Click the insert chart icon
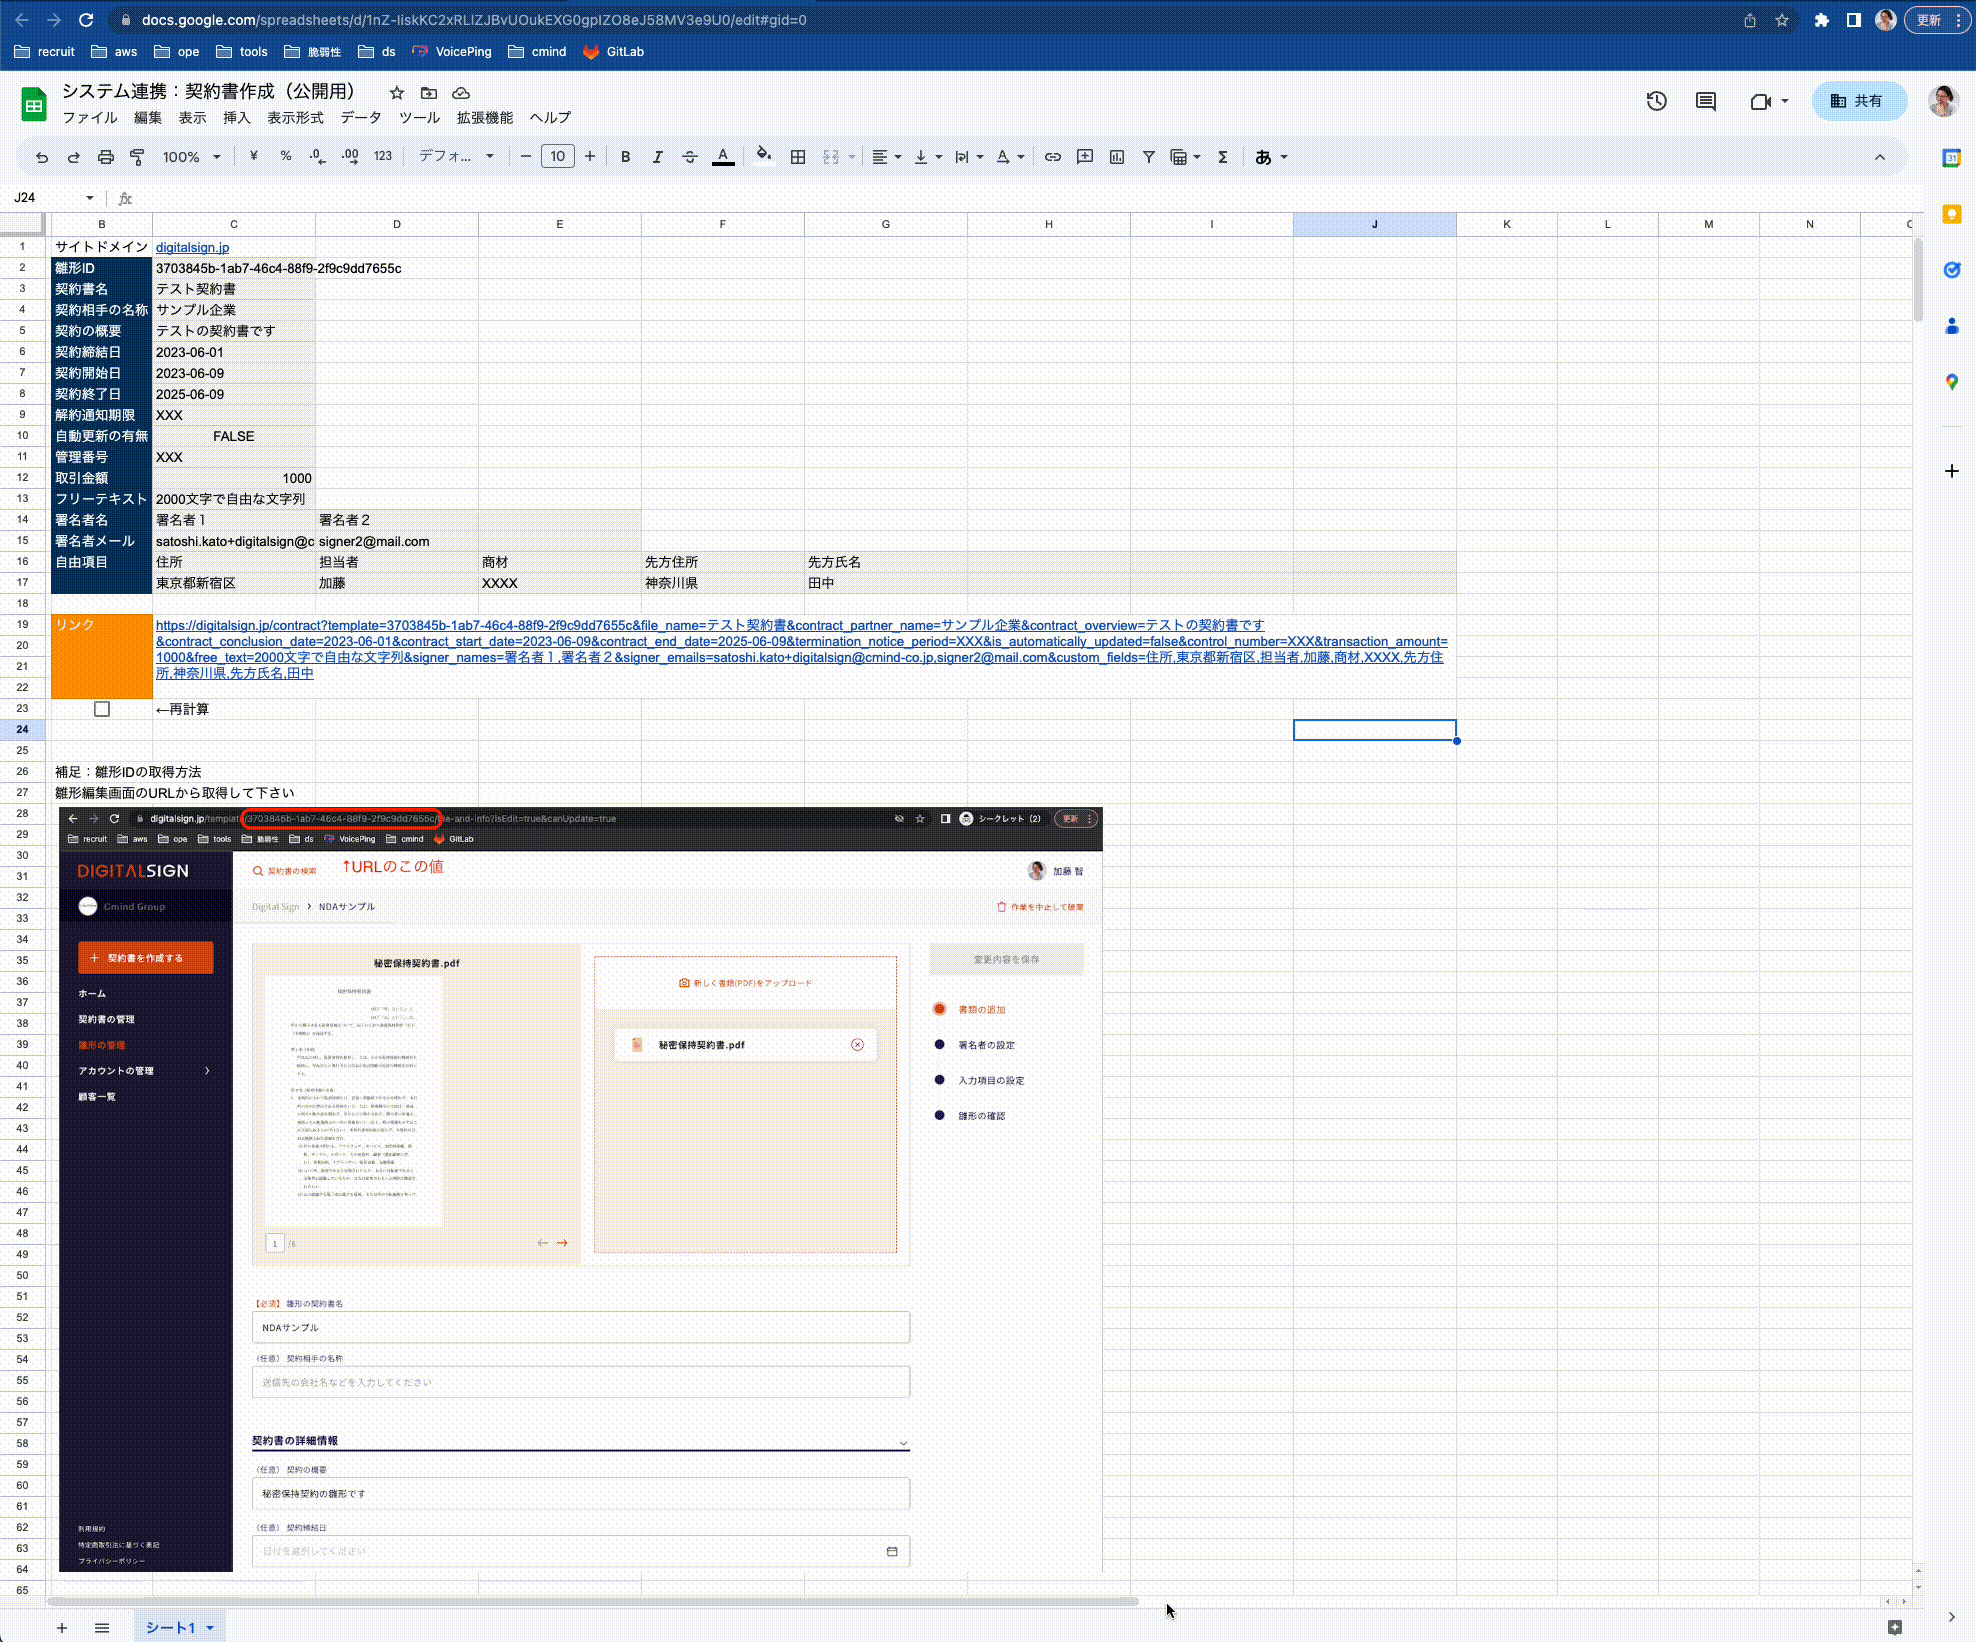The height and width of the screenshot is (1642, 1976). [1117, 157]
